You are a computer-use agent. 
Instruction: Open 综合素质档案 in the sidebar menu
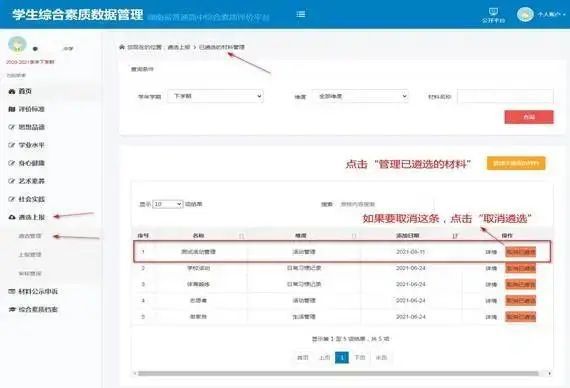38,310
